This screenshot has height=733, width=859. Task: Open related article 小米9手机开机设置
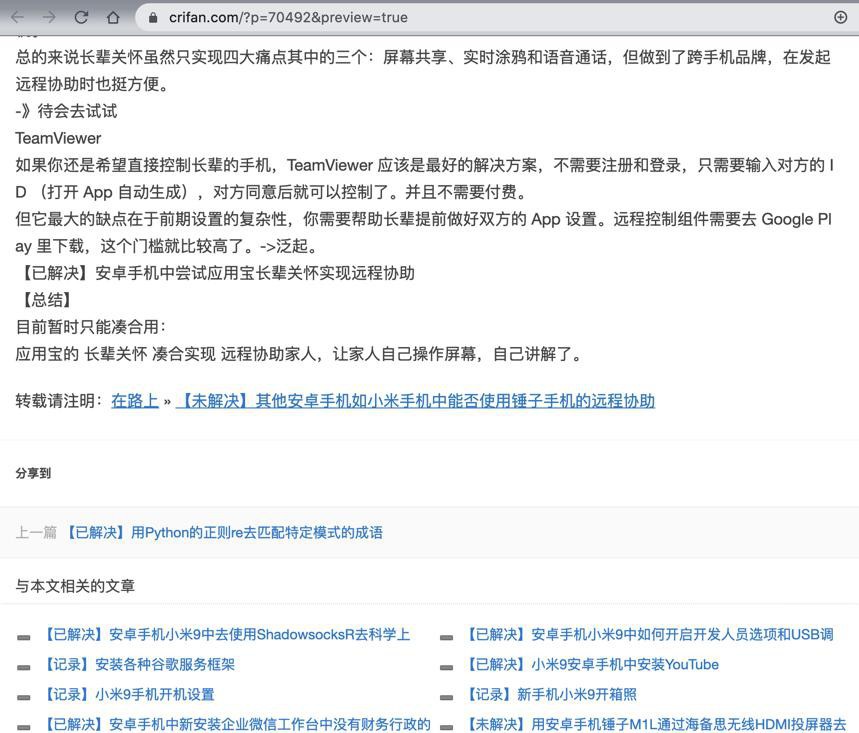(x=128, y=695)
